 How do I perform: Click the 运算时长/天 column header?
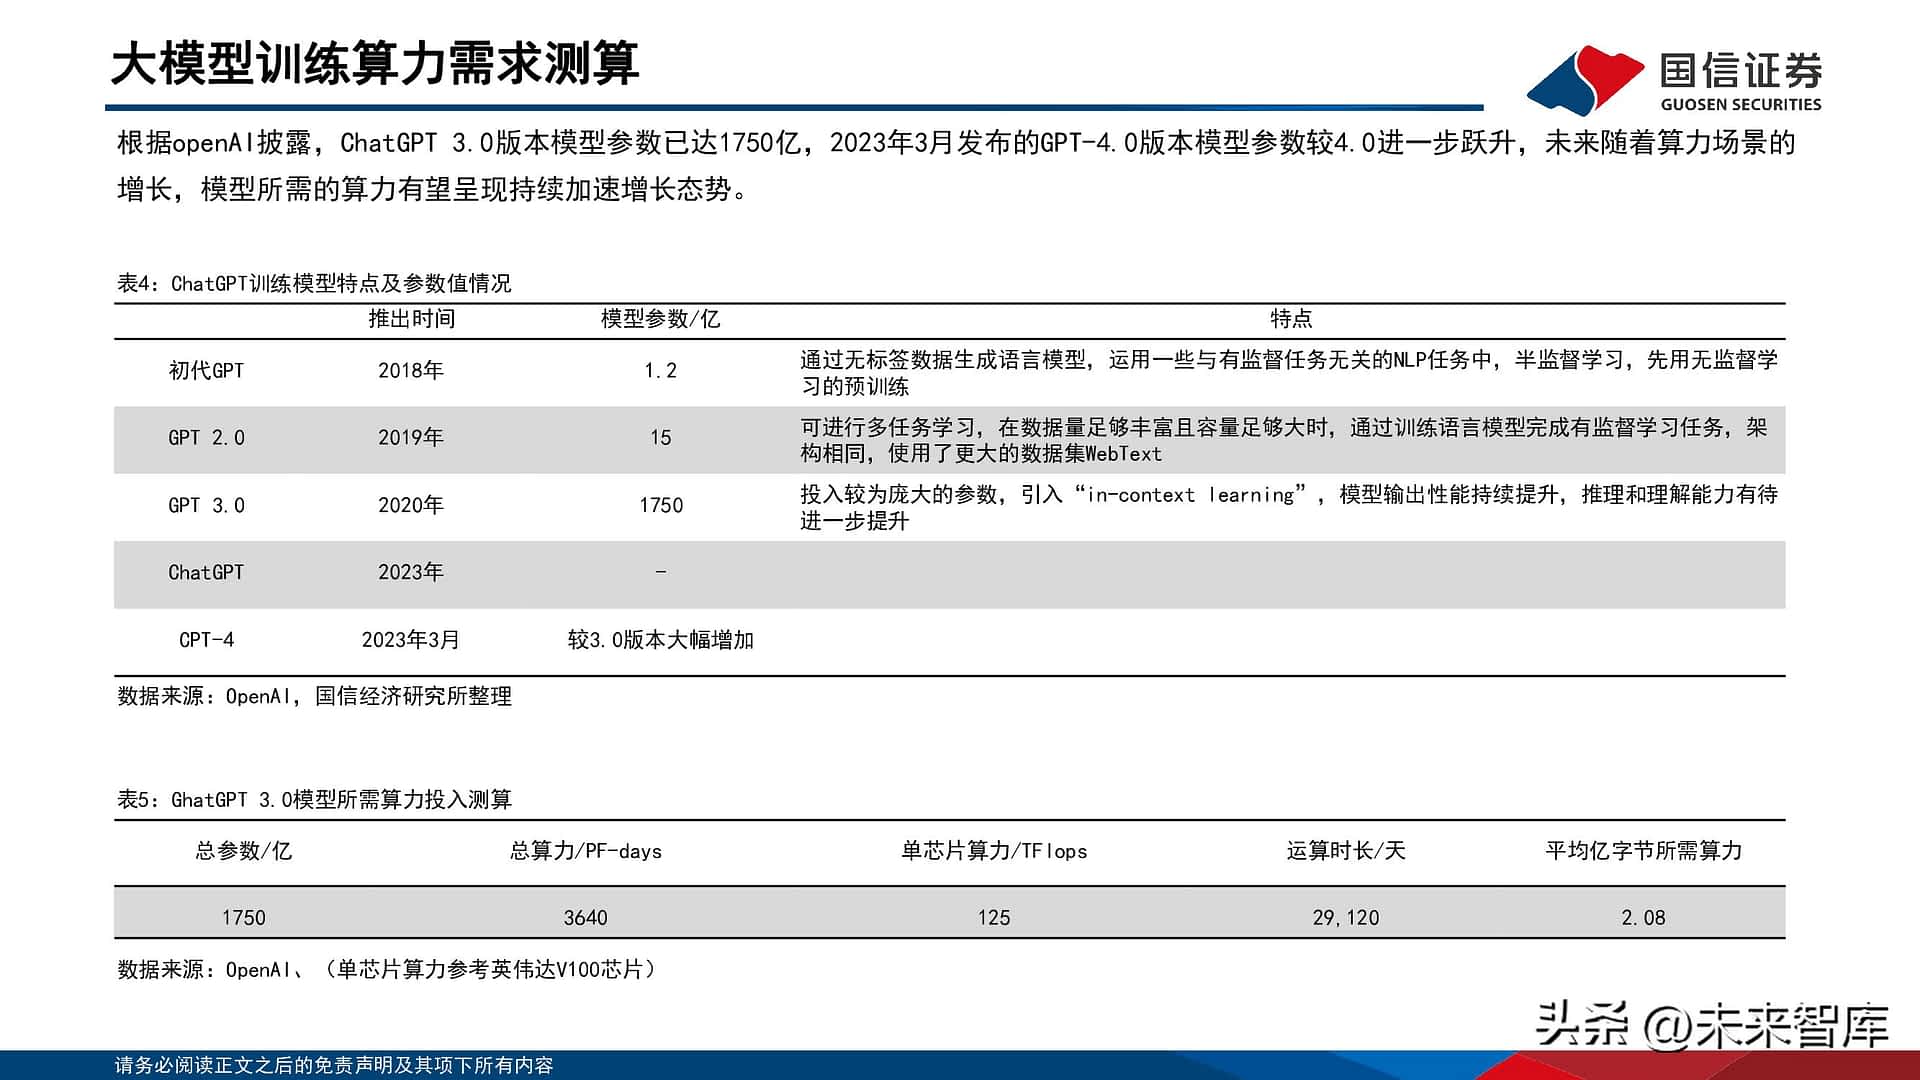pyautogui.click(x=1346, y=851)
